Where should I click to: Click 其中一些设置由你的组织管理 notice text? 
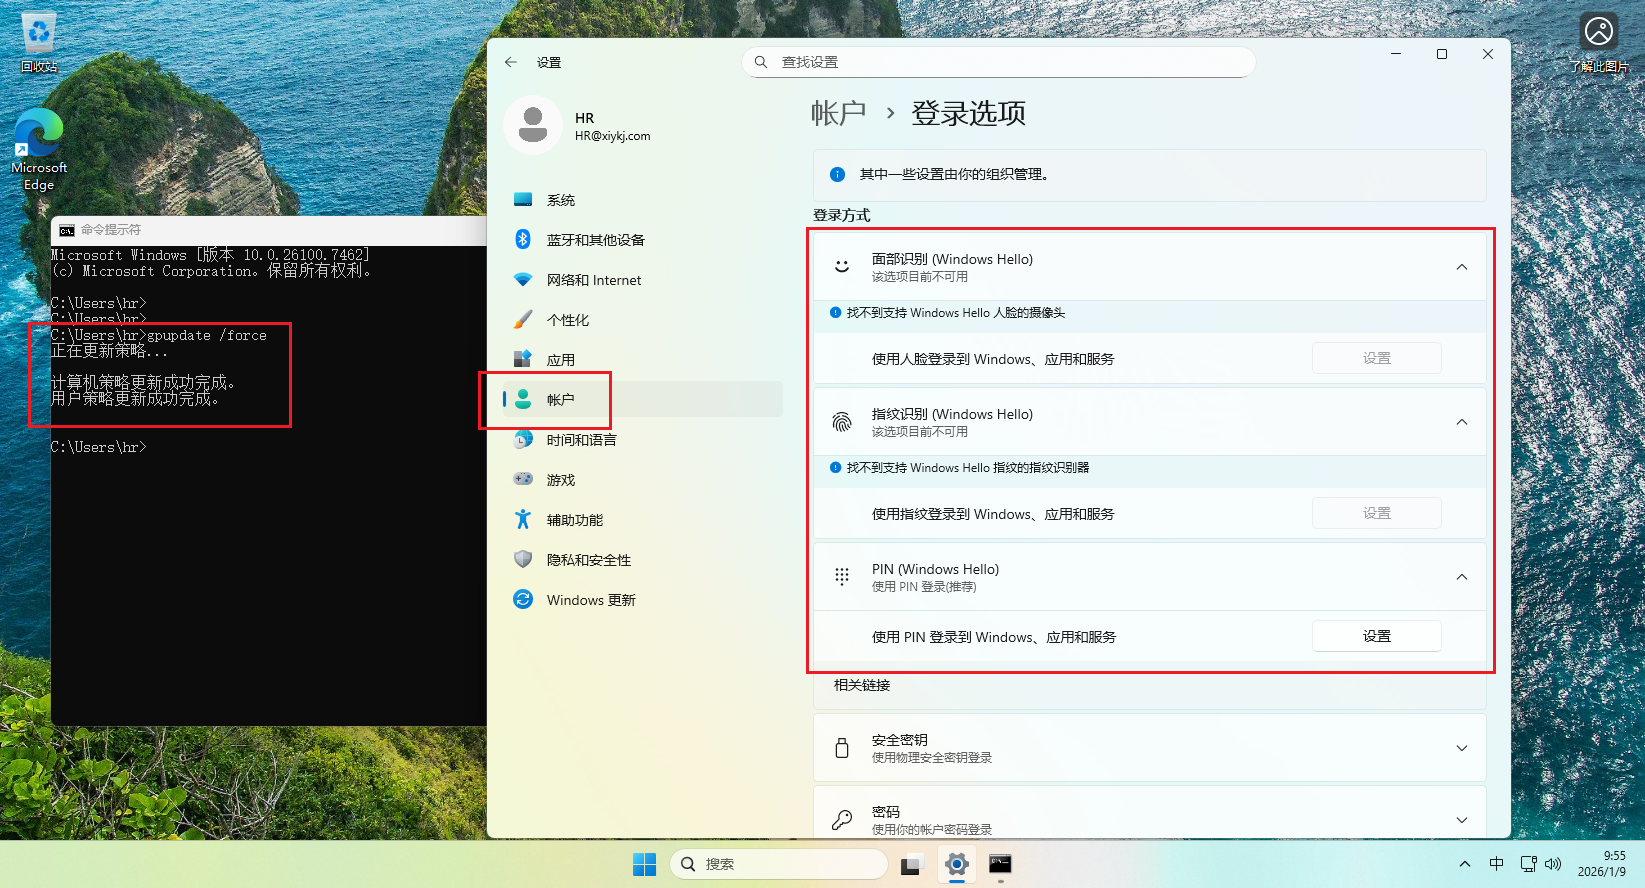coord(954,174)
